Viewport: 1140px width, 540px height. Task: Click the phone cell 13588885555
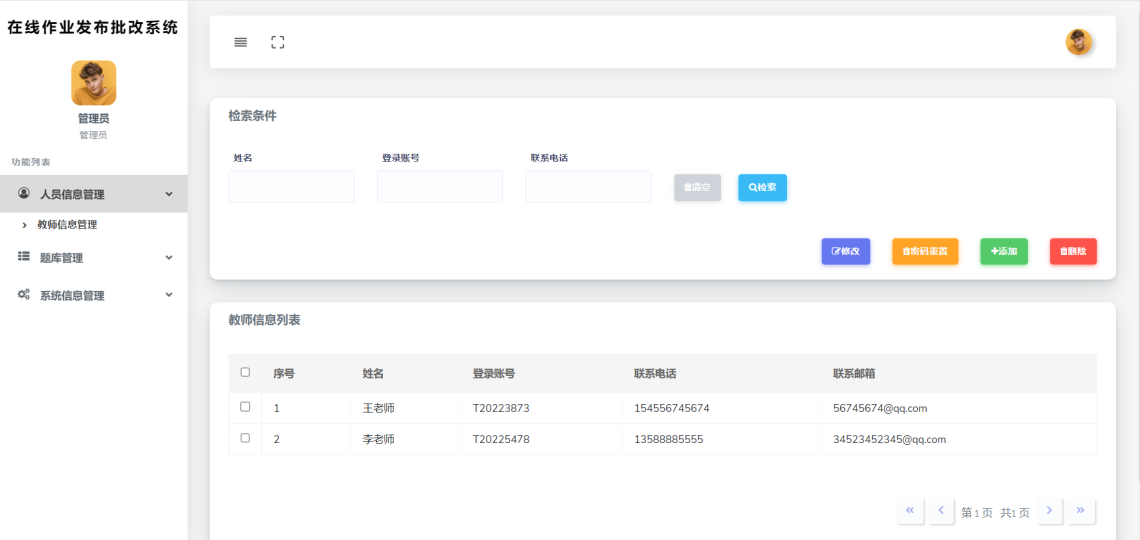668,440
